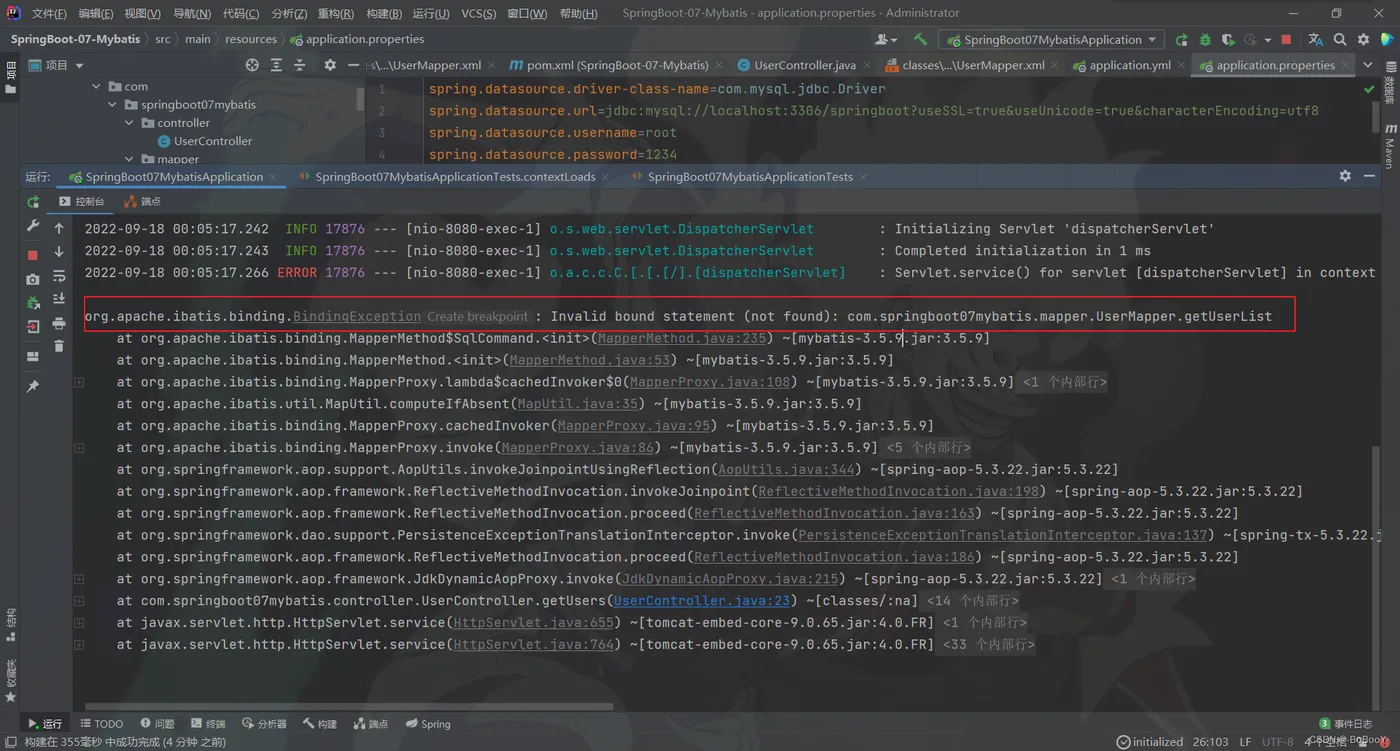
Task: Click locate file target icon in project panel
Action: tap(252, 65)
